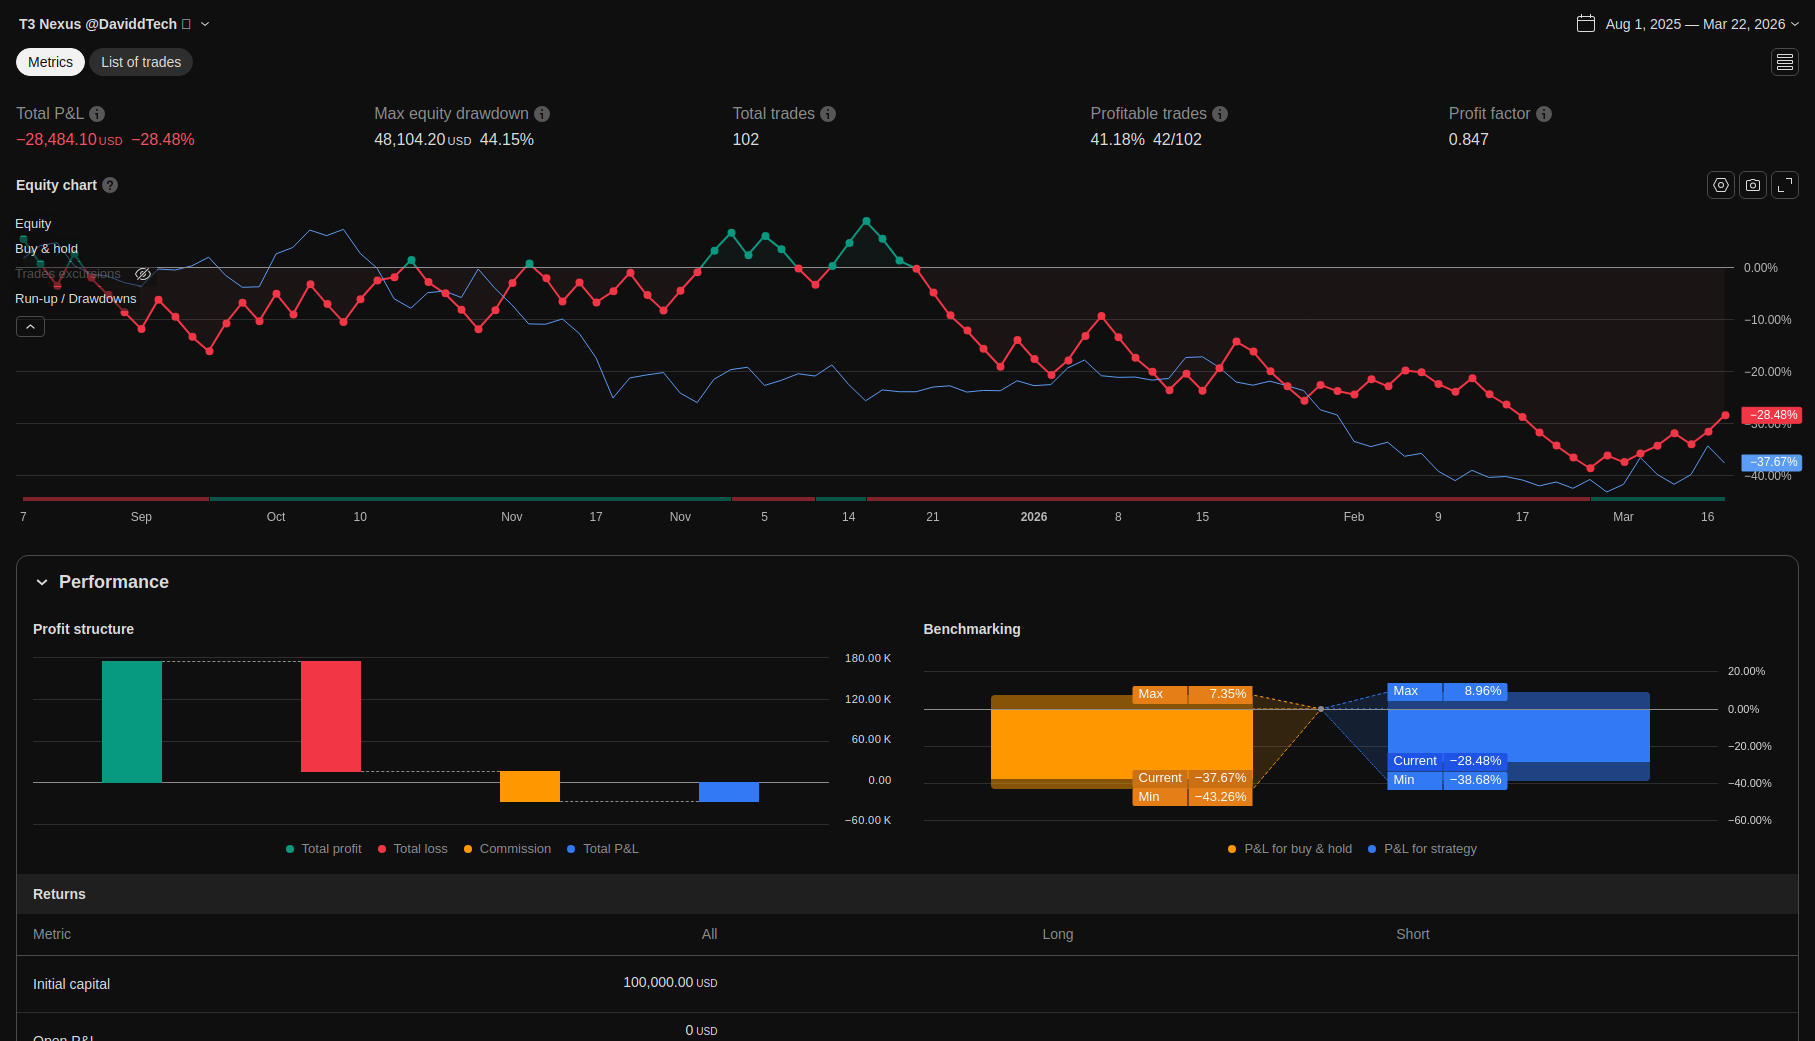The image size is (1815, 1041).
Task: Open the T3 Nexus strategy dropdown
Action: [205, 24]
